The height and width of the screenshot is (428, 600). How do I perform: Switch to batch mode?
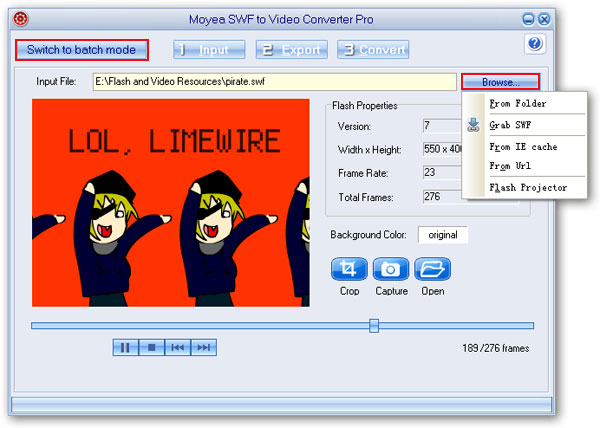click(x=82, y=50)
